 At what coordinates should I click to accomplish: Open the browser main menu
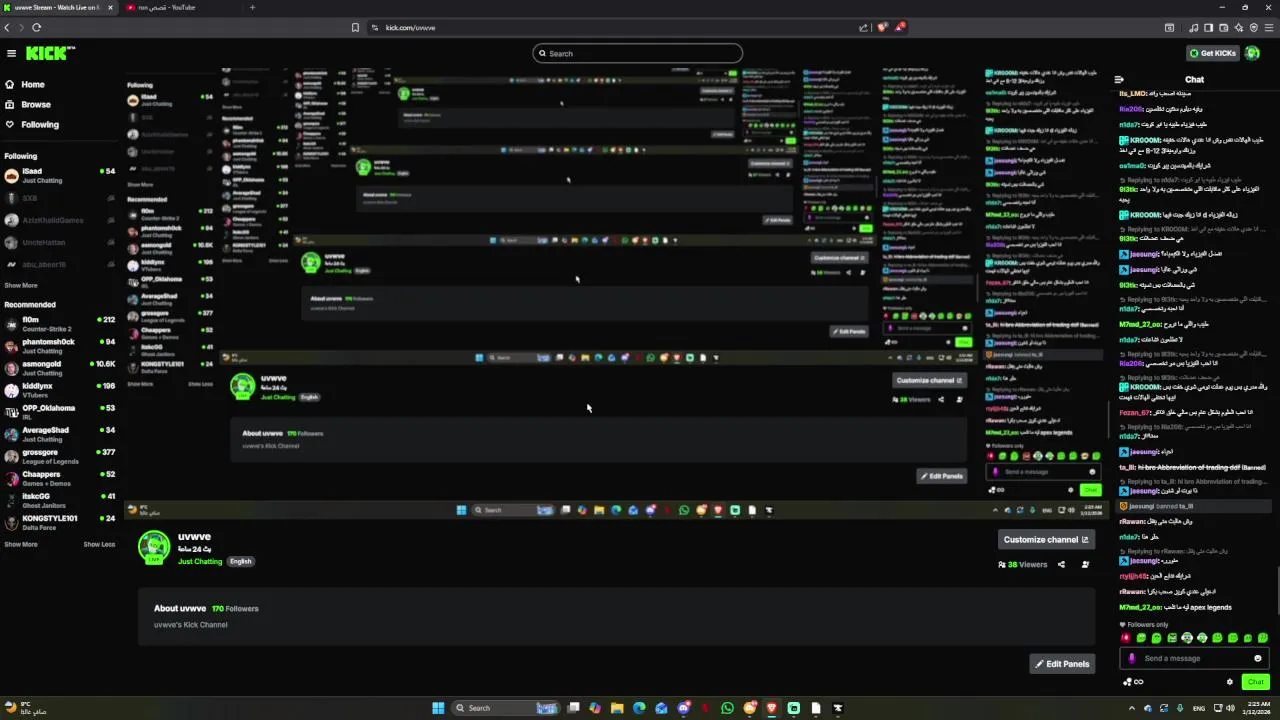[x=1270, y=27]
